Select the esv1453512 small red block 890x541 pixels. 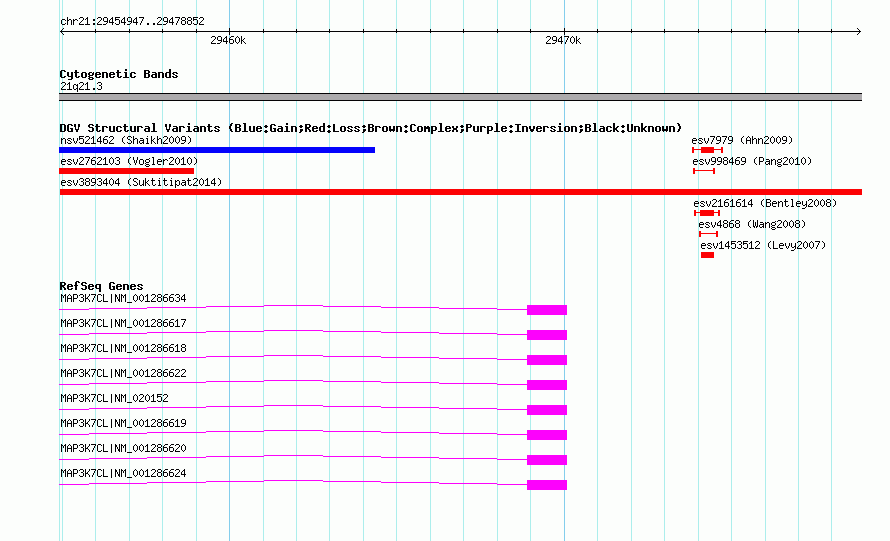pyautogui.click(x=707, y=255)
